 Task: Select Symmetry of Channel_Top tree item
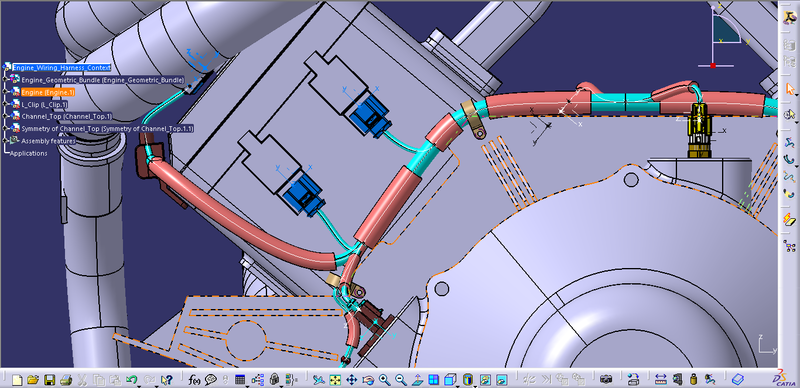107,129
